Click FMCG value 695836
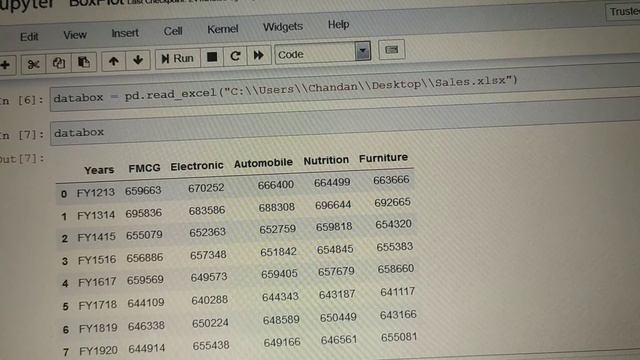 click(x=144, y=213)
